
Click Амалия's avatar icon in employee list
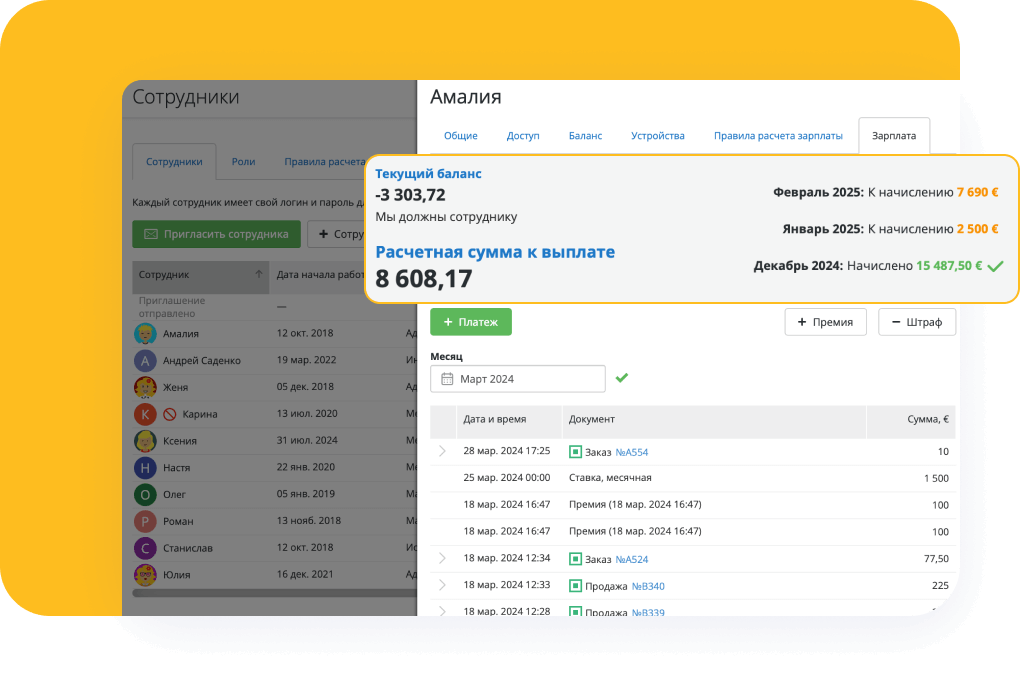(145, 334)
